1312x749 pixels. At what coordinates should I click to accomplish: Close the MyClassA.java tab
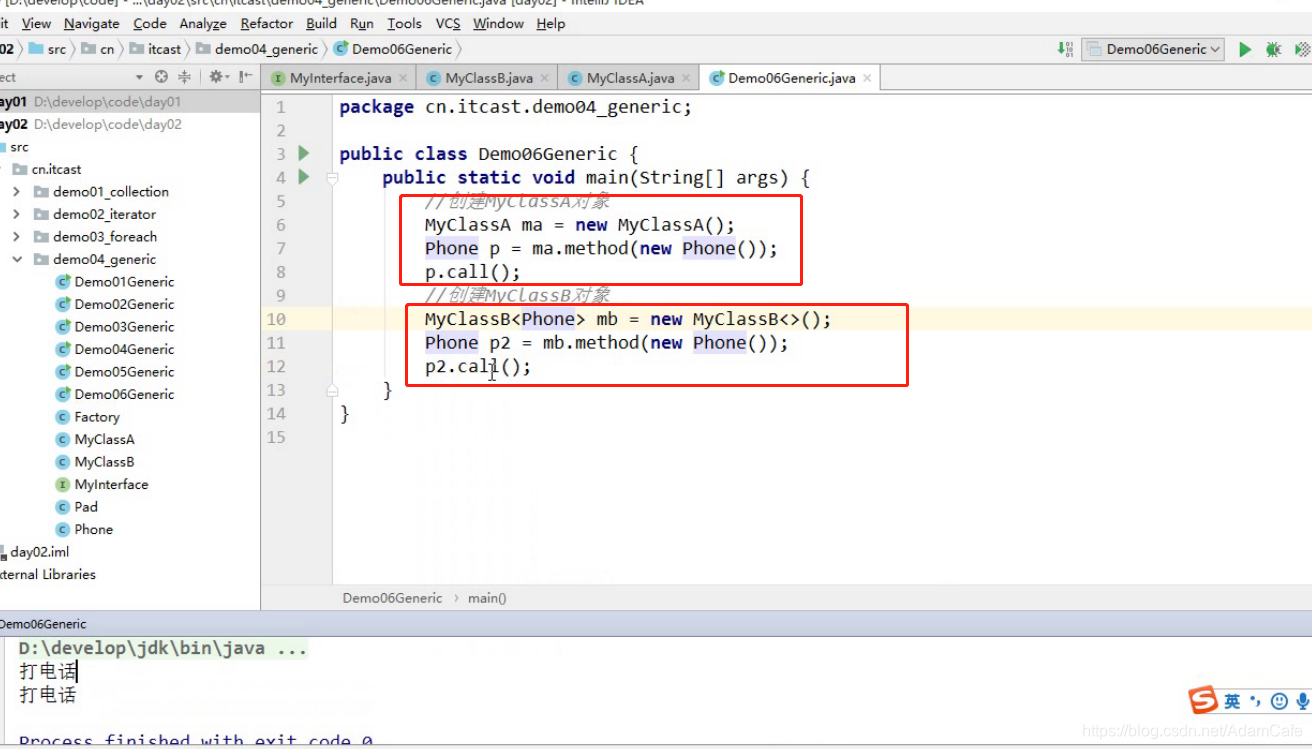click(x=686, y=78)
